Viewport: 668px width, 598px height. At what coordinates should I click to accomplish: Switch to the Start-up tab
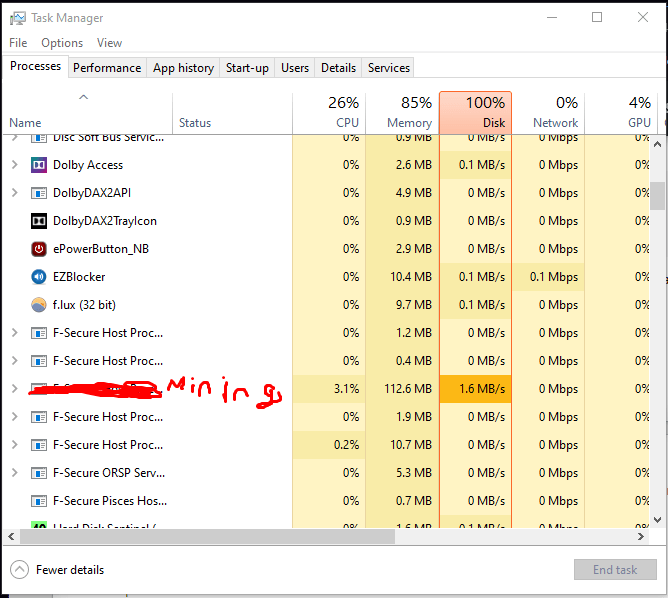247,68
